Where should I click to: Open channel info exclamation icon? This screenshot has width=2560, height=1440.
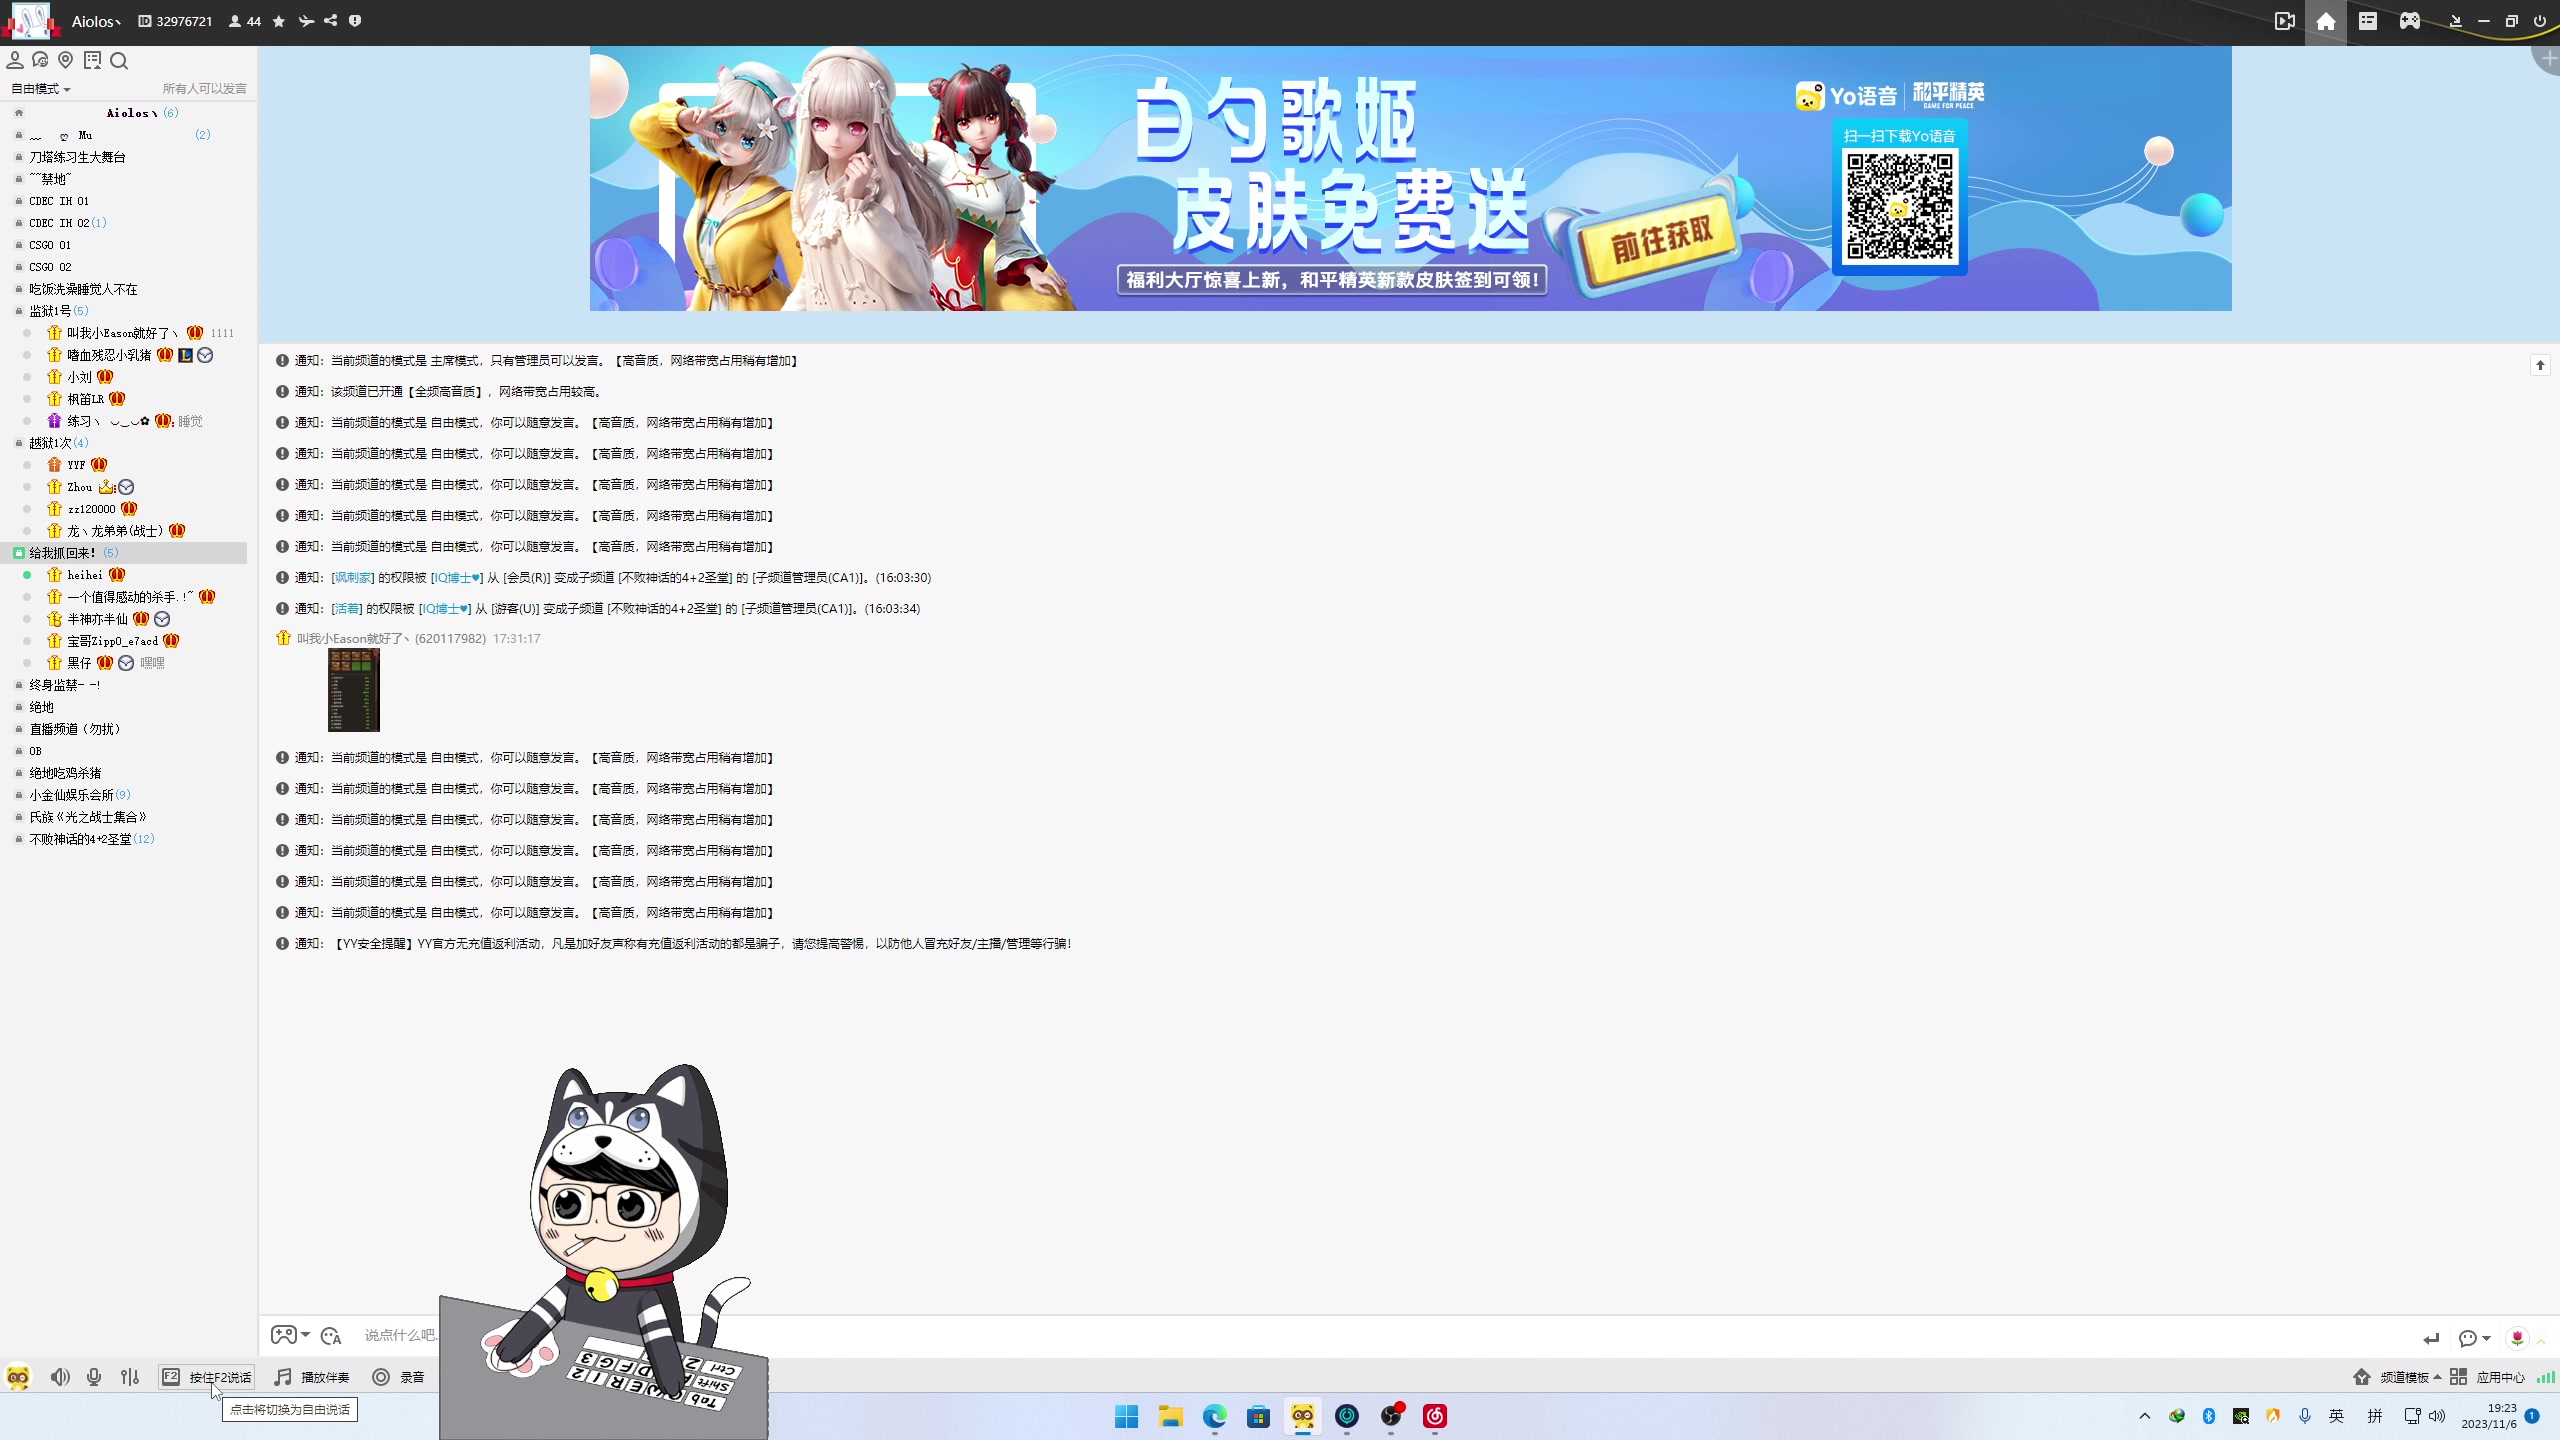pos(355,21)
